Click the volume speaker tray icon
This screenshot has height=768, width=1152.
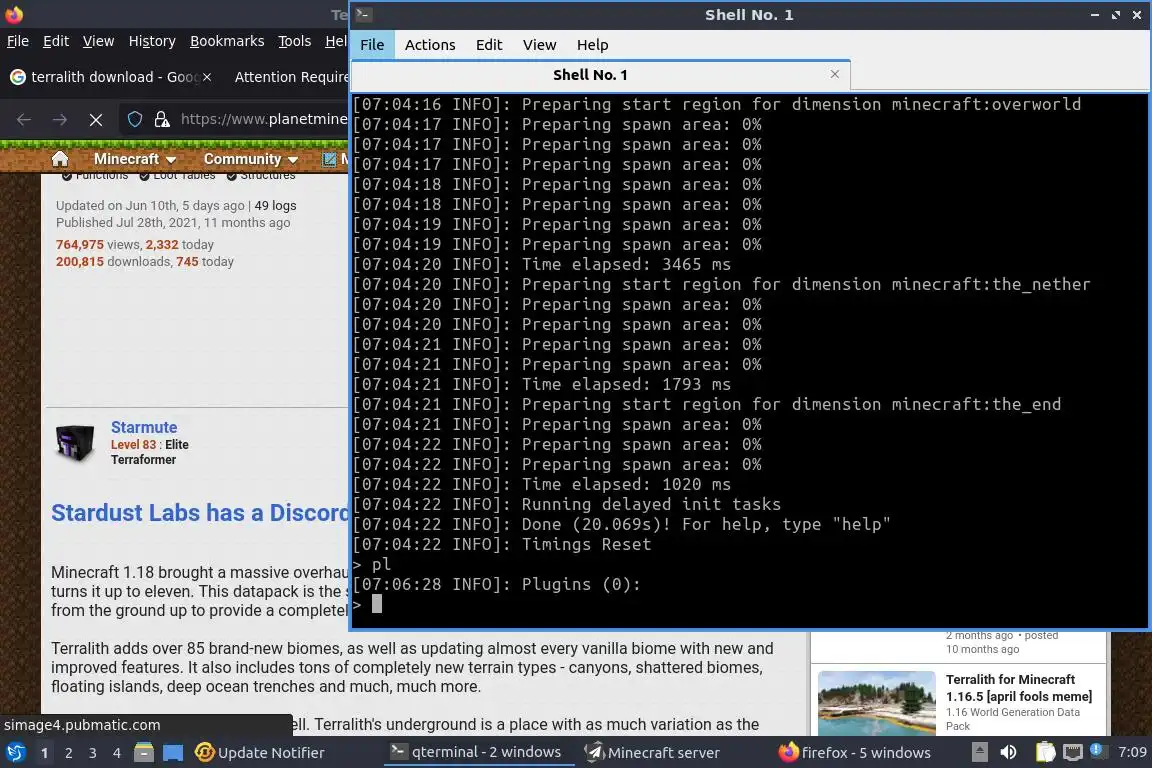1009,752
